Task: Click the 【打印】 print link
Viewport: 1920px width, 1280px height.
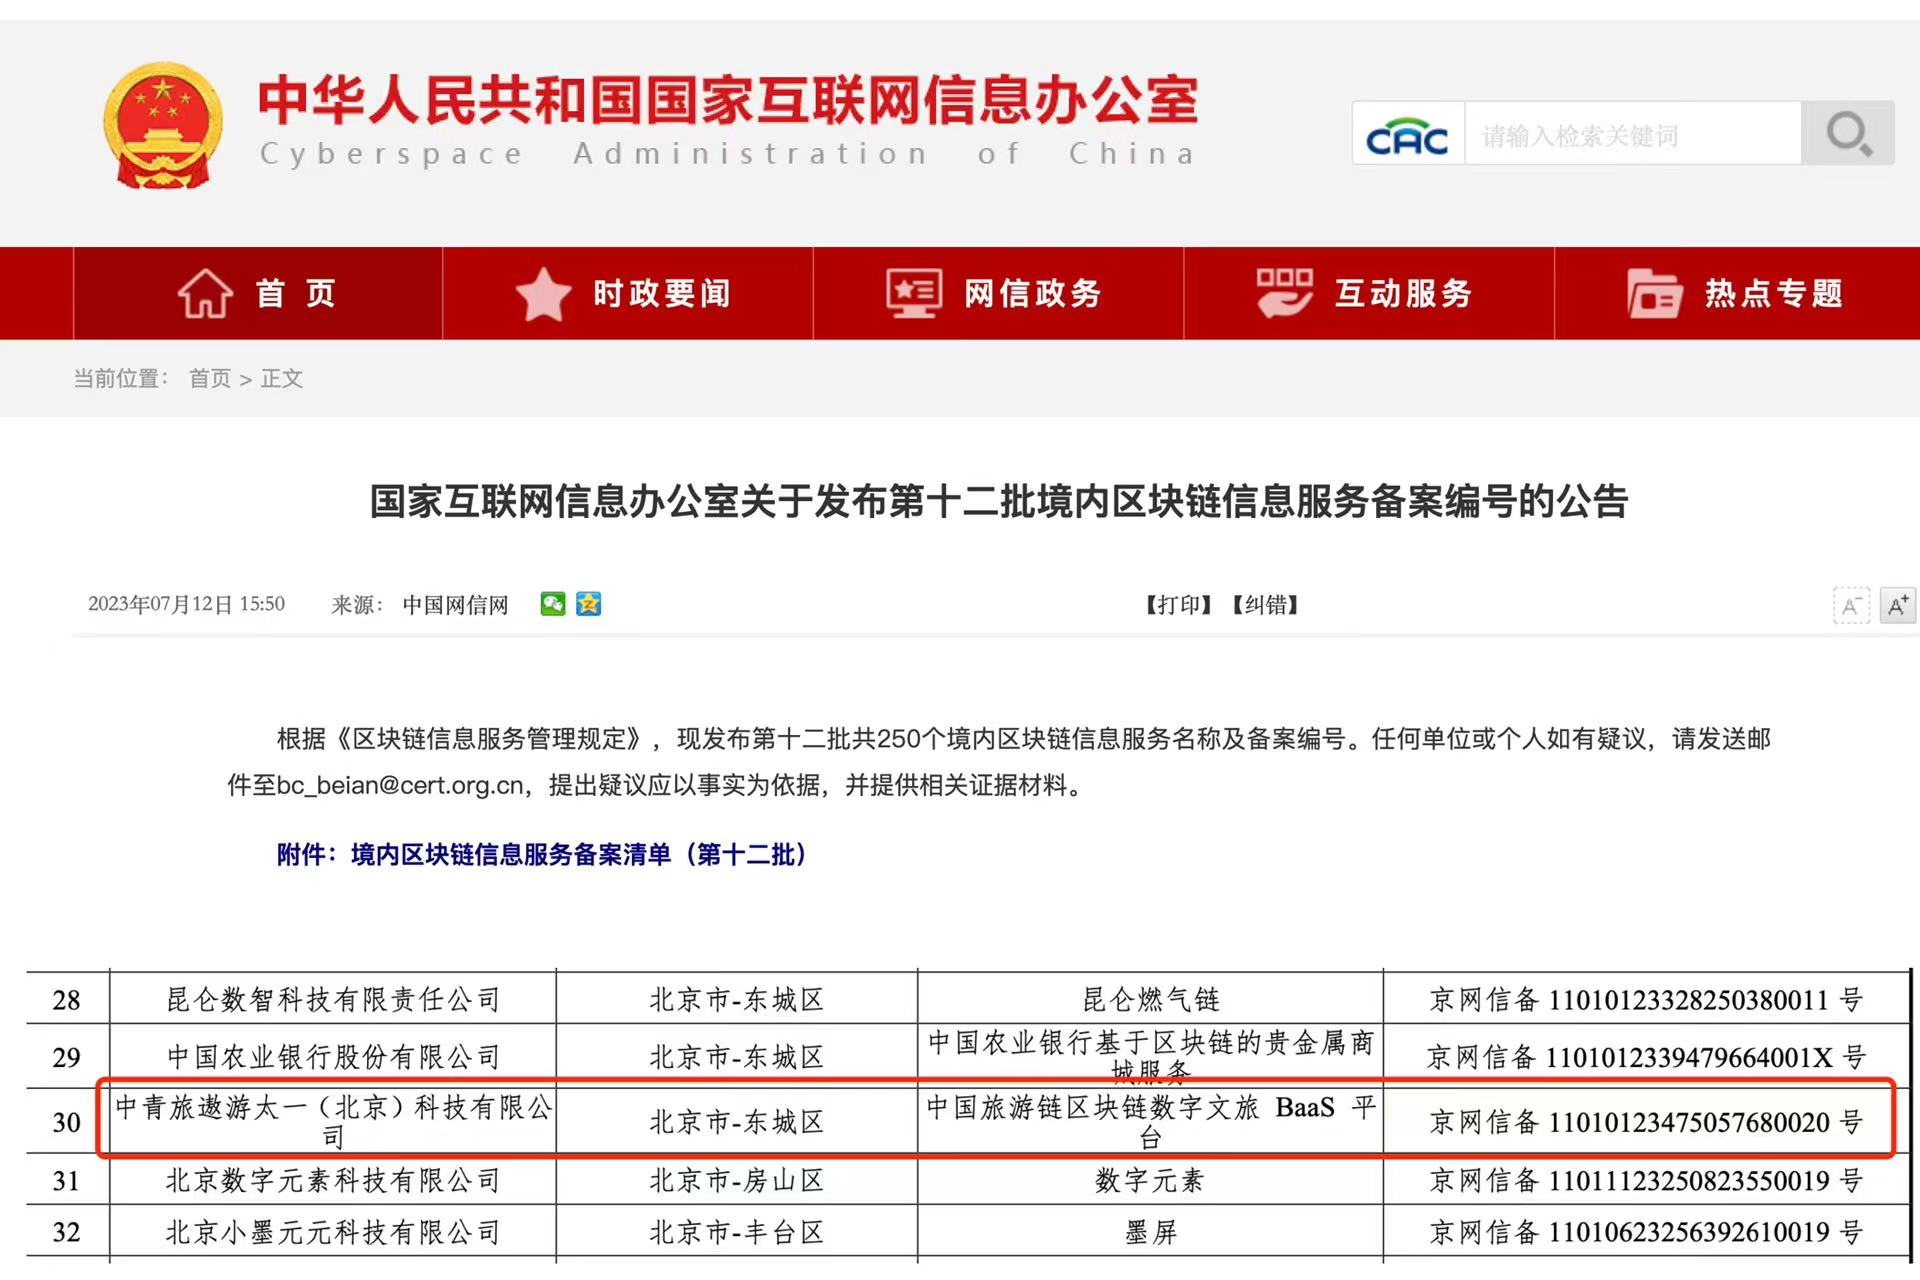Action: point(1178,605)
